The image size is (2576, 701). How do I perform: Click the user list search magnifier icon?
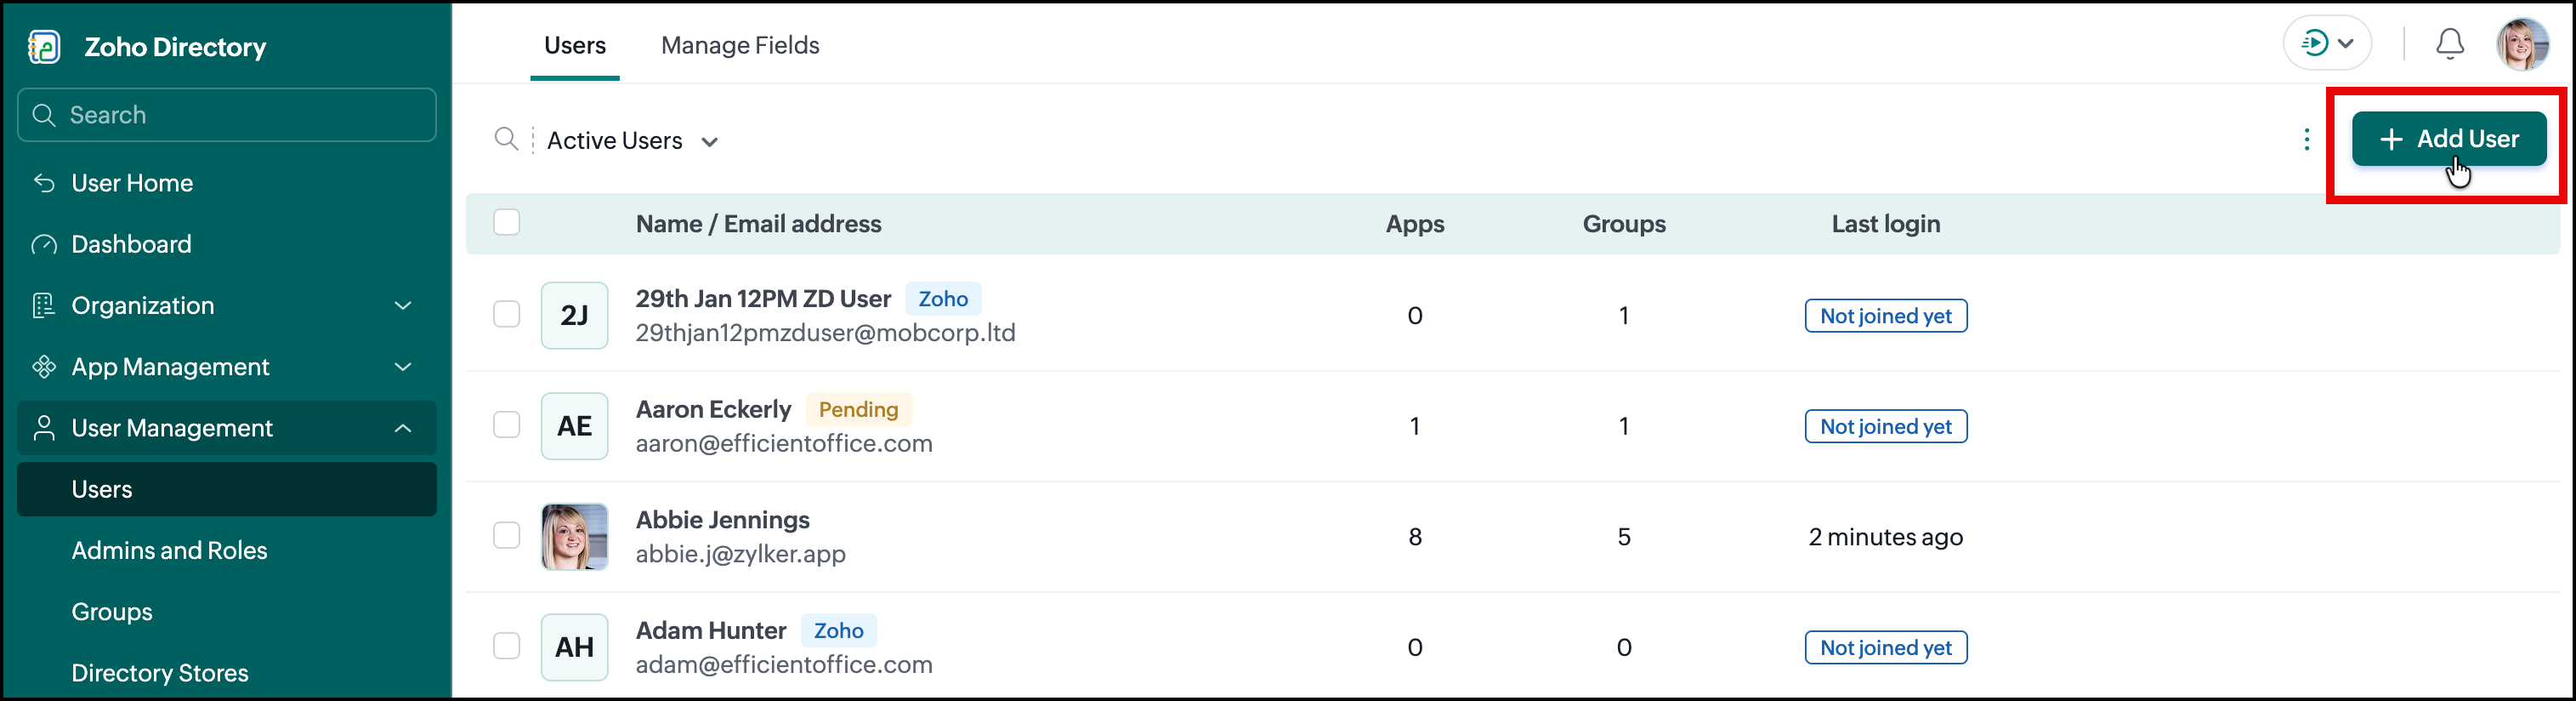tap(506, 139)
